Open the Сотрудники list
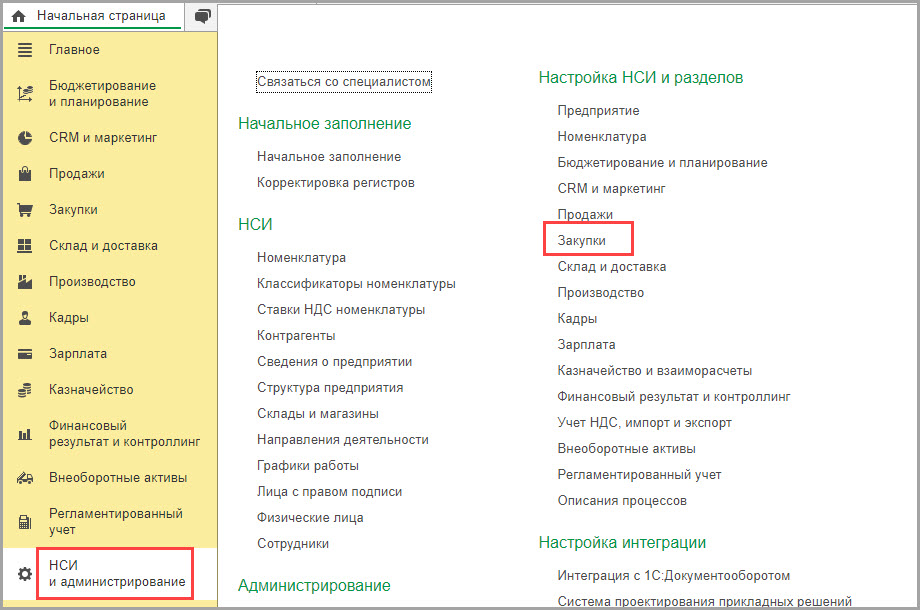 293,544
